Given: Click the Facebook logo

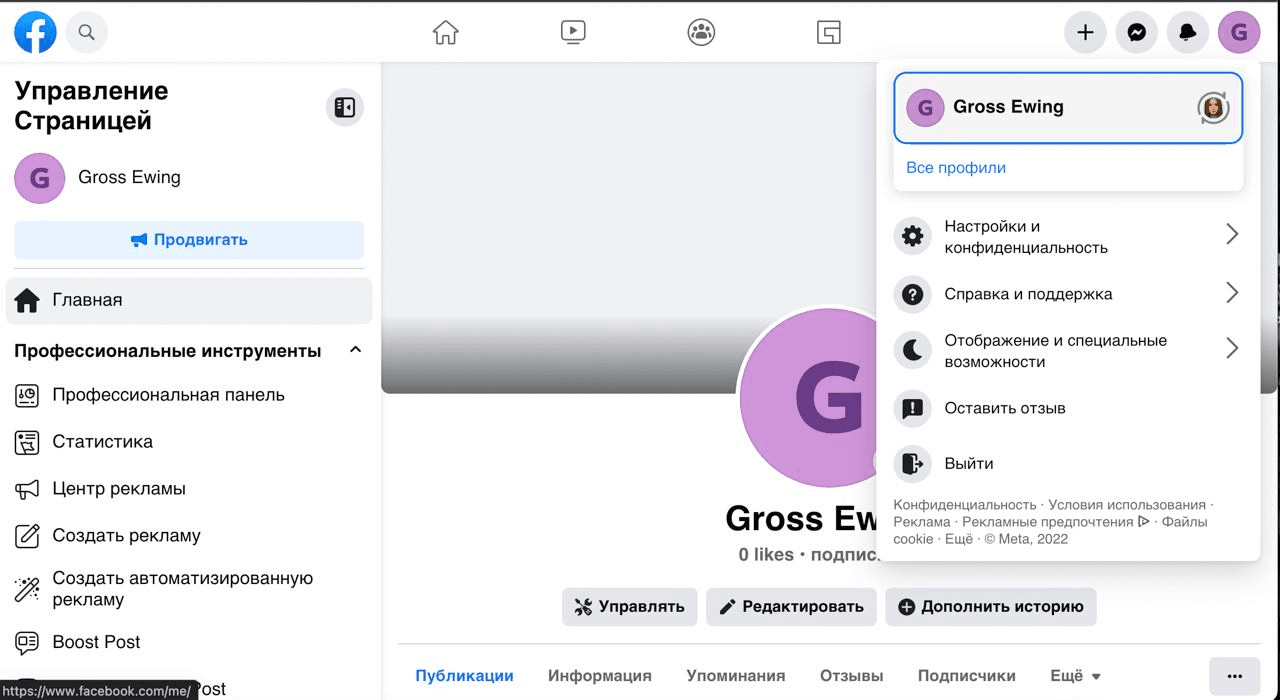Looking at the screenshot, I should coord(35,33).
